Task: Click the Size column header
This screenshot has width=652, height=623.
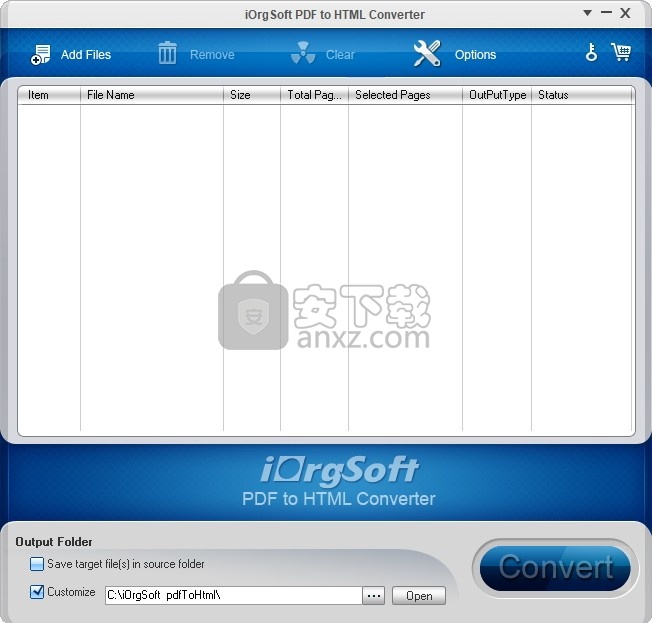Action: (x=252, y=95)
